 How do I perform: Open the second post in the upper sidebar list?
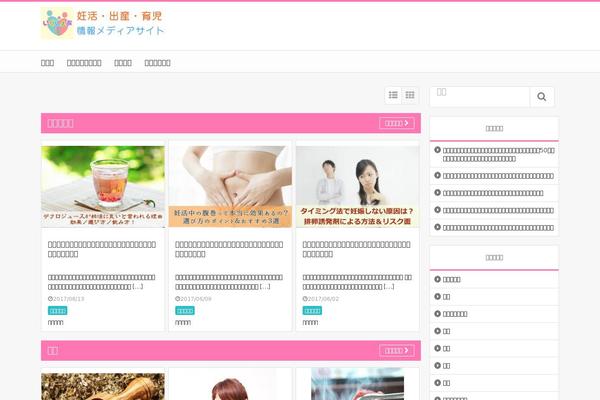498,176
